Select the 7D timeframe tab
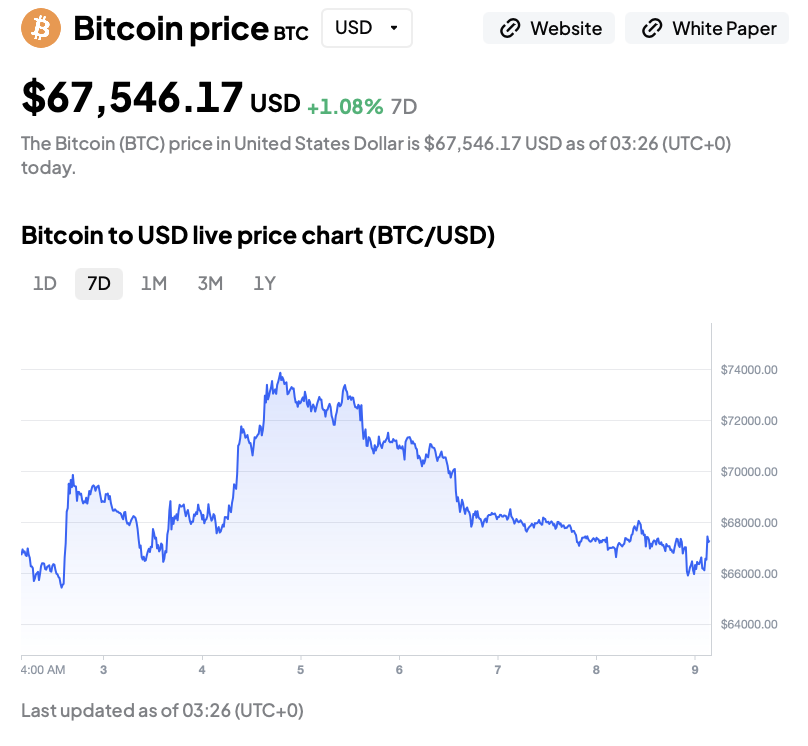808x746 pixels. 99,283
